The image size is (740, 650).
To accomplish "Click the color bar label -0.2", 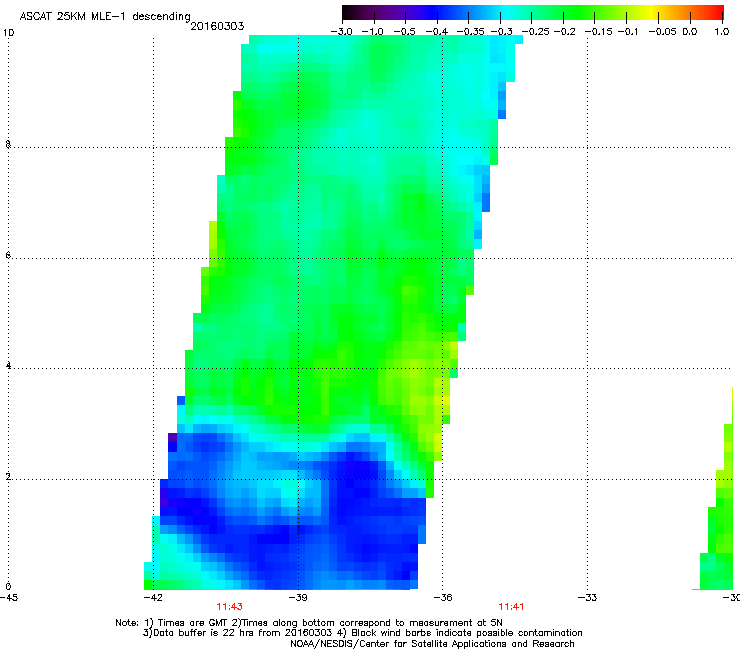I will 564,32.
